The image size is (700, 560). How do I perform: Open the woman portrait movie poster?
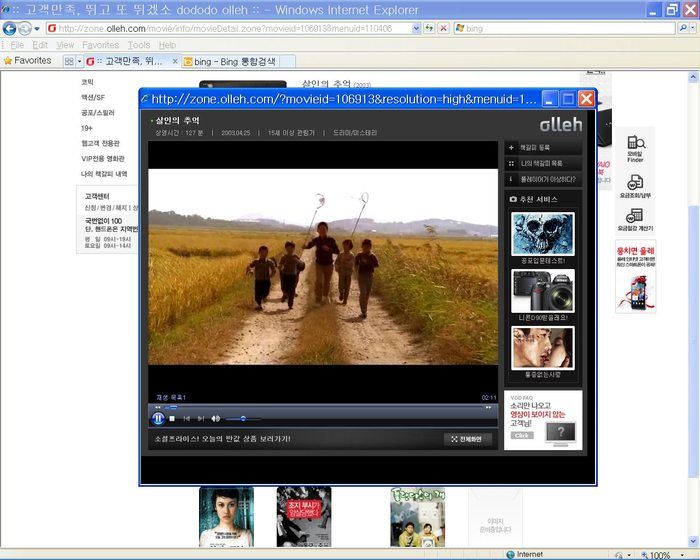coord(226,517)
